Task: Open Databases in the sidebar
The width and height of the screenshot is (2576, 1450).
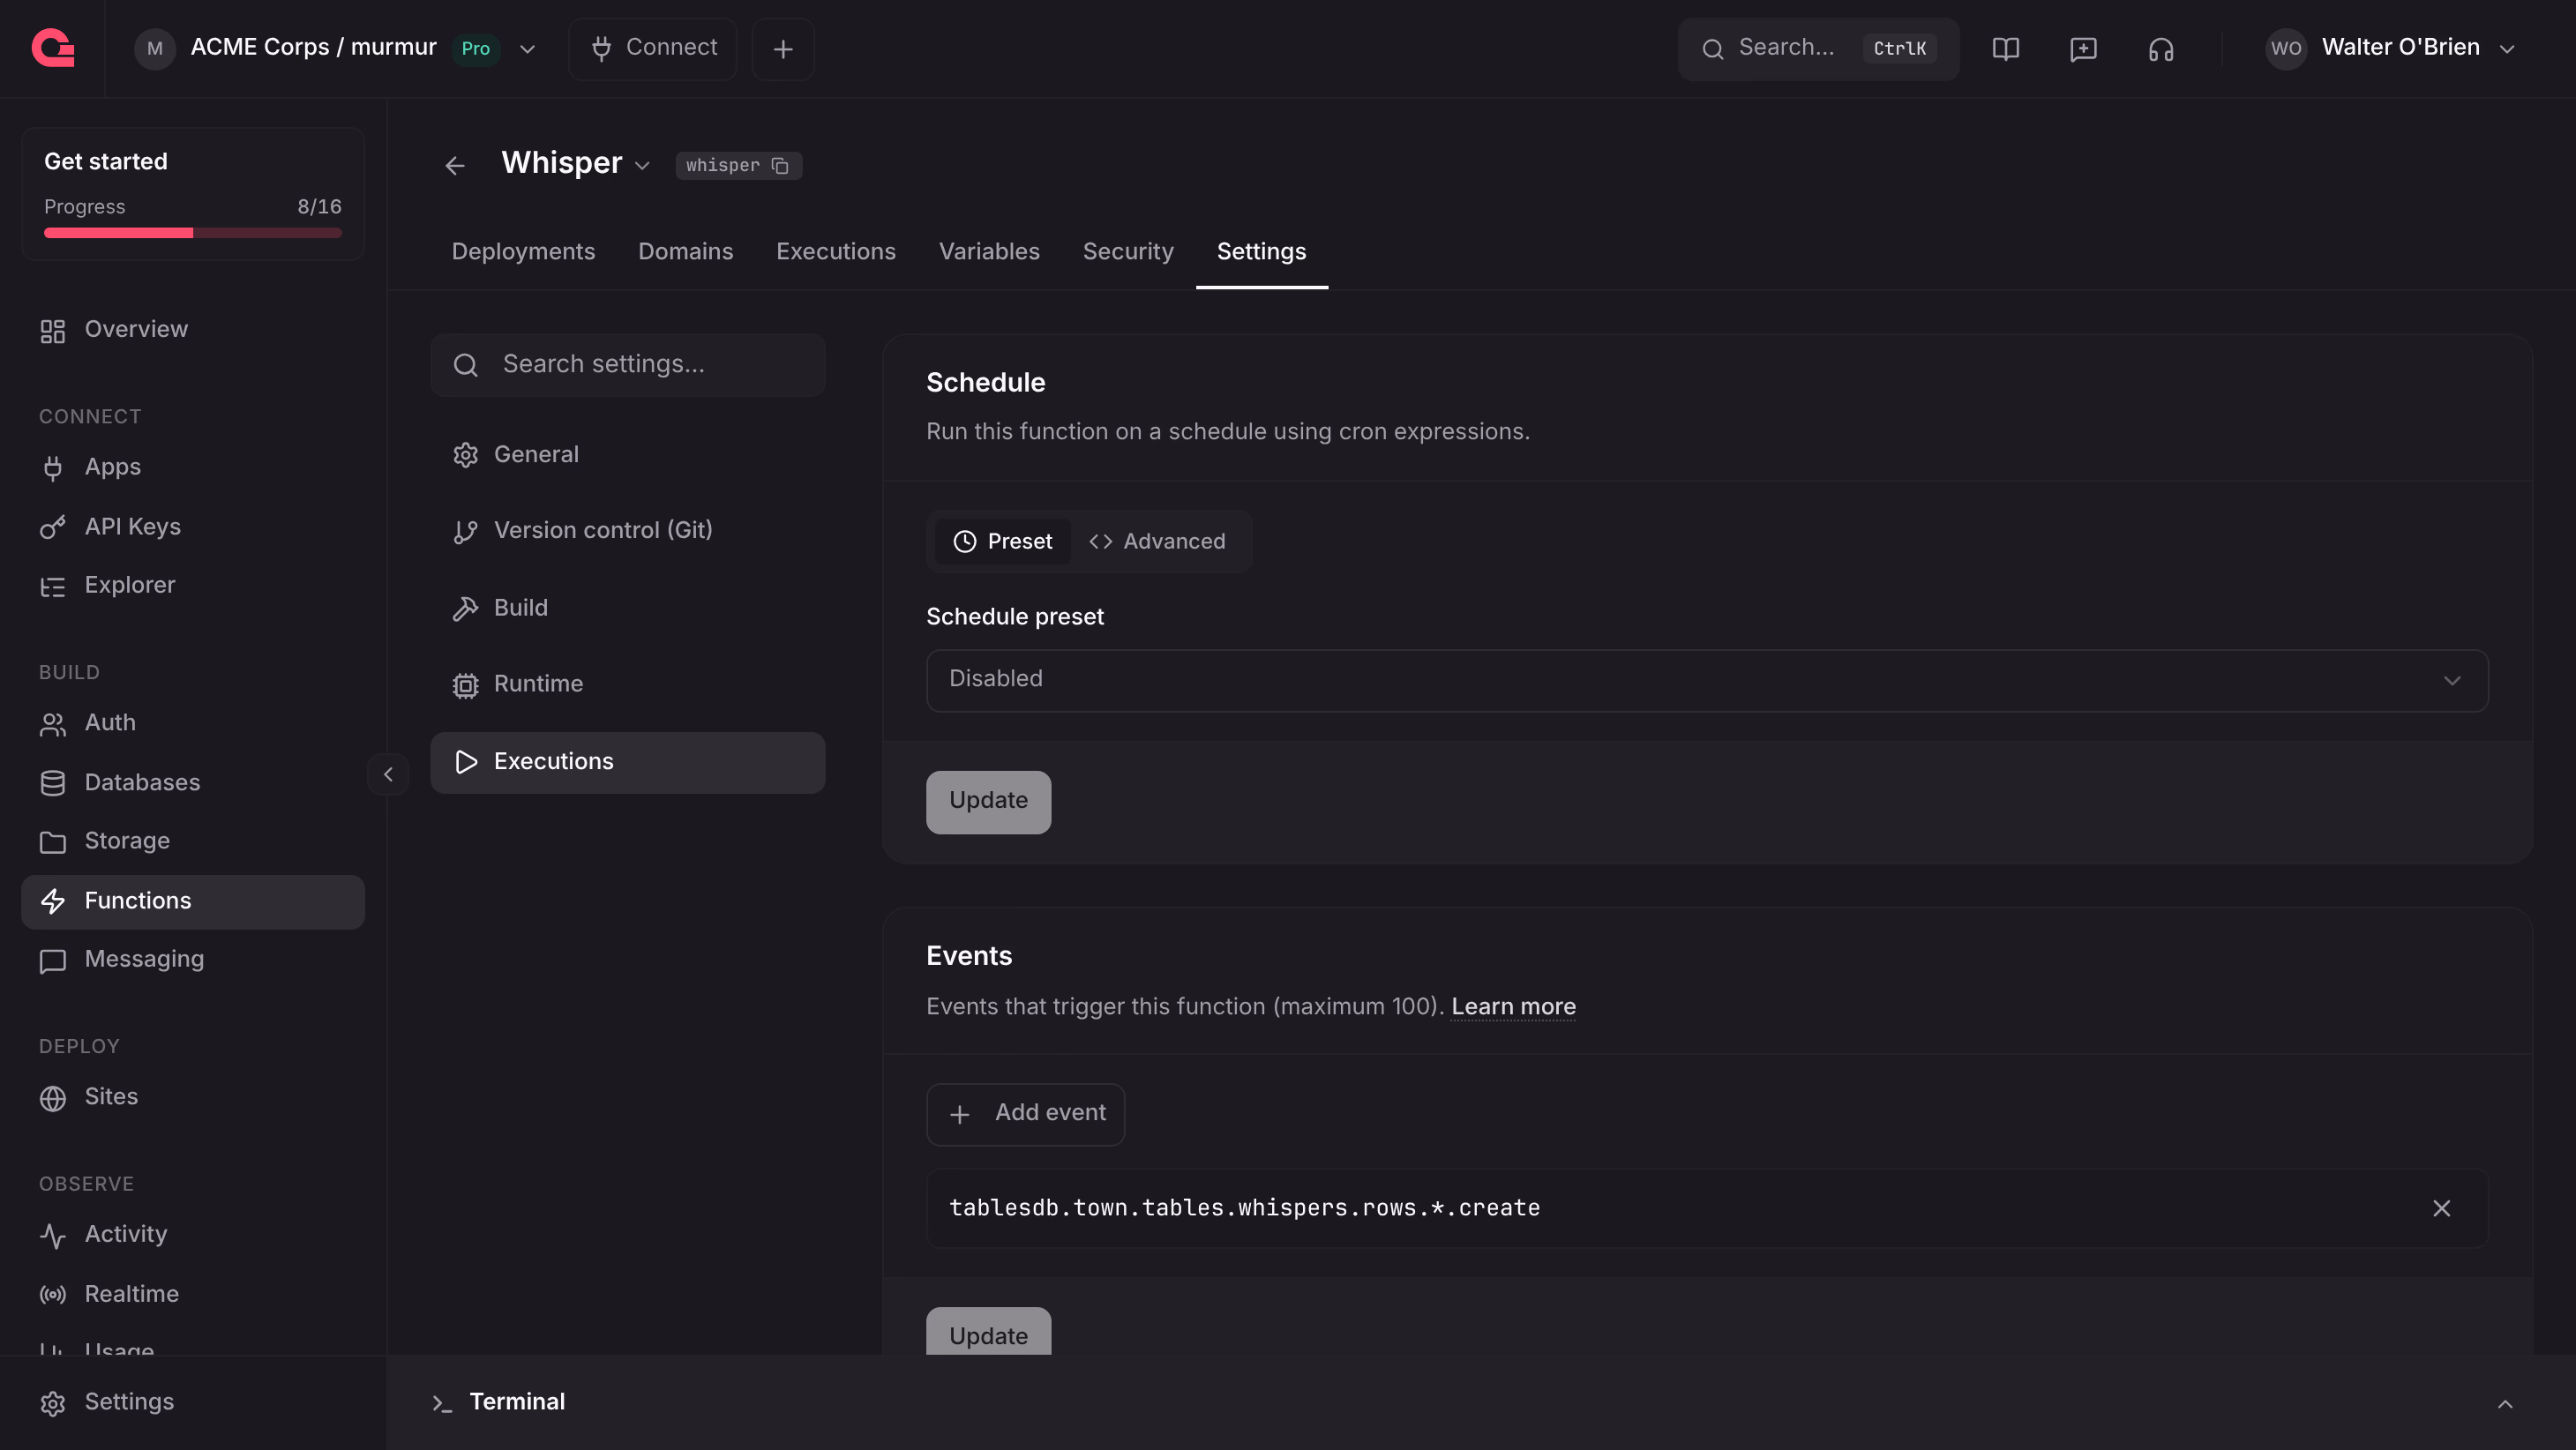Action: [193, 782]
